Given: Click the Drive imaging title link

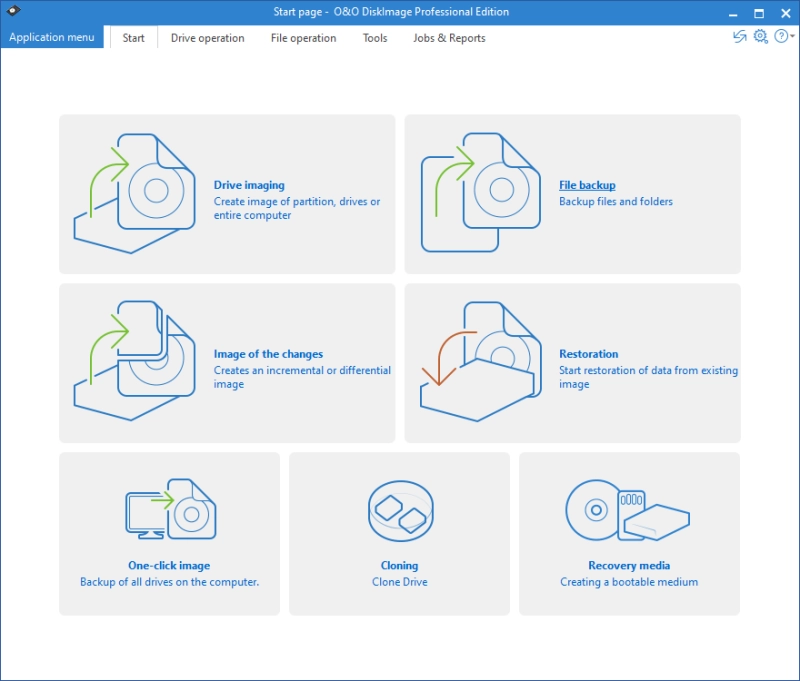Looking at the screenshot, I should [249, 185].
